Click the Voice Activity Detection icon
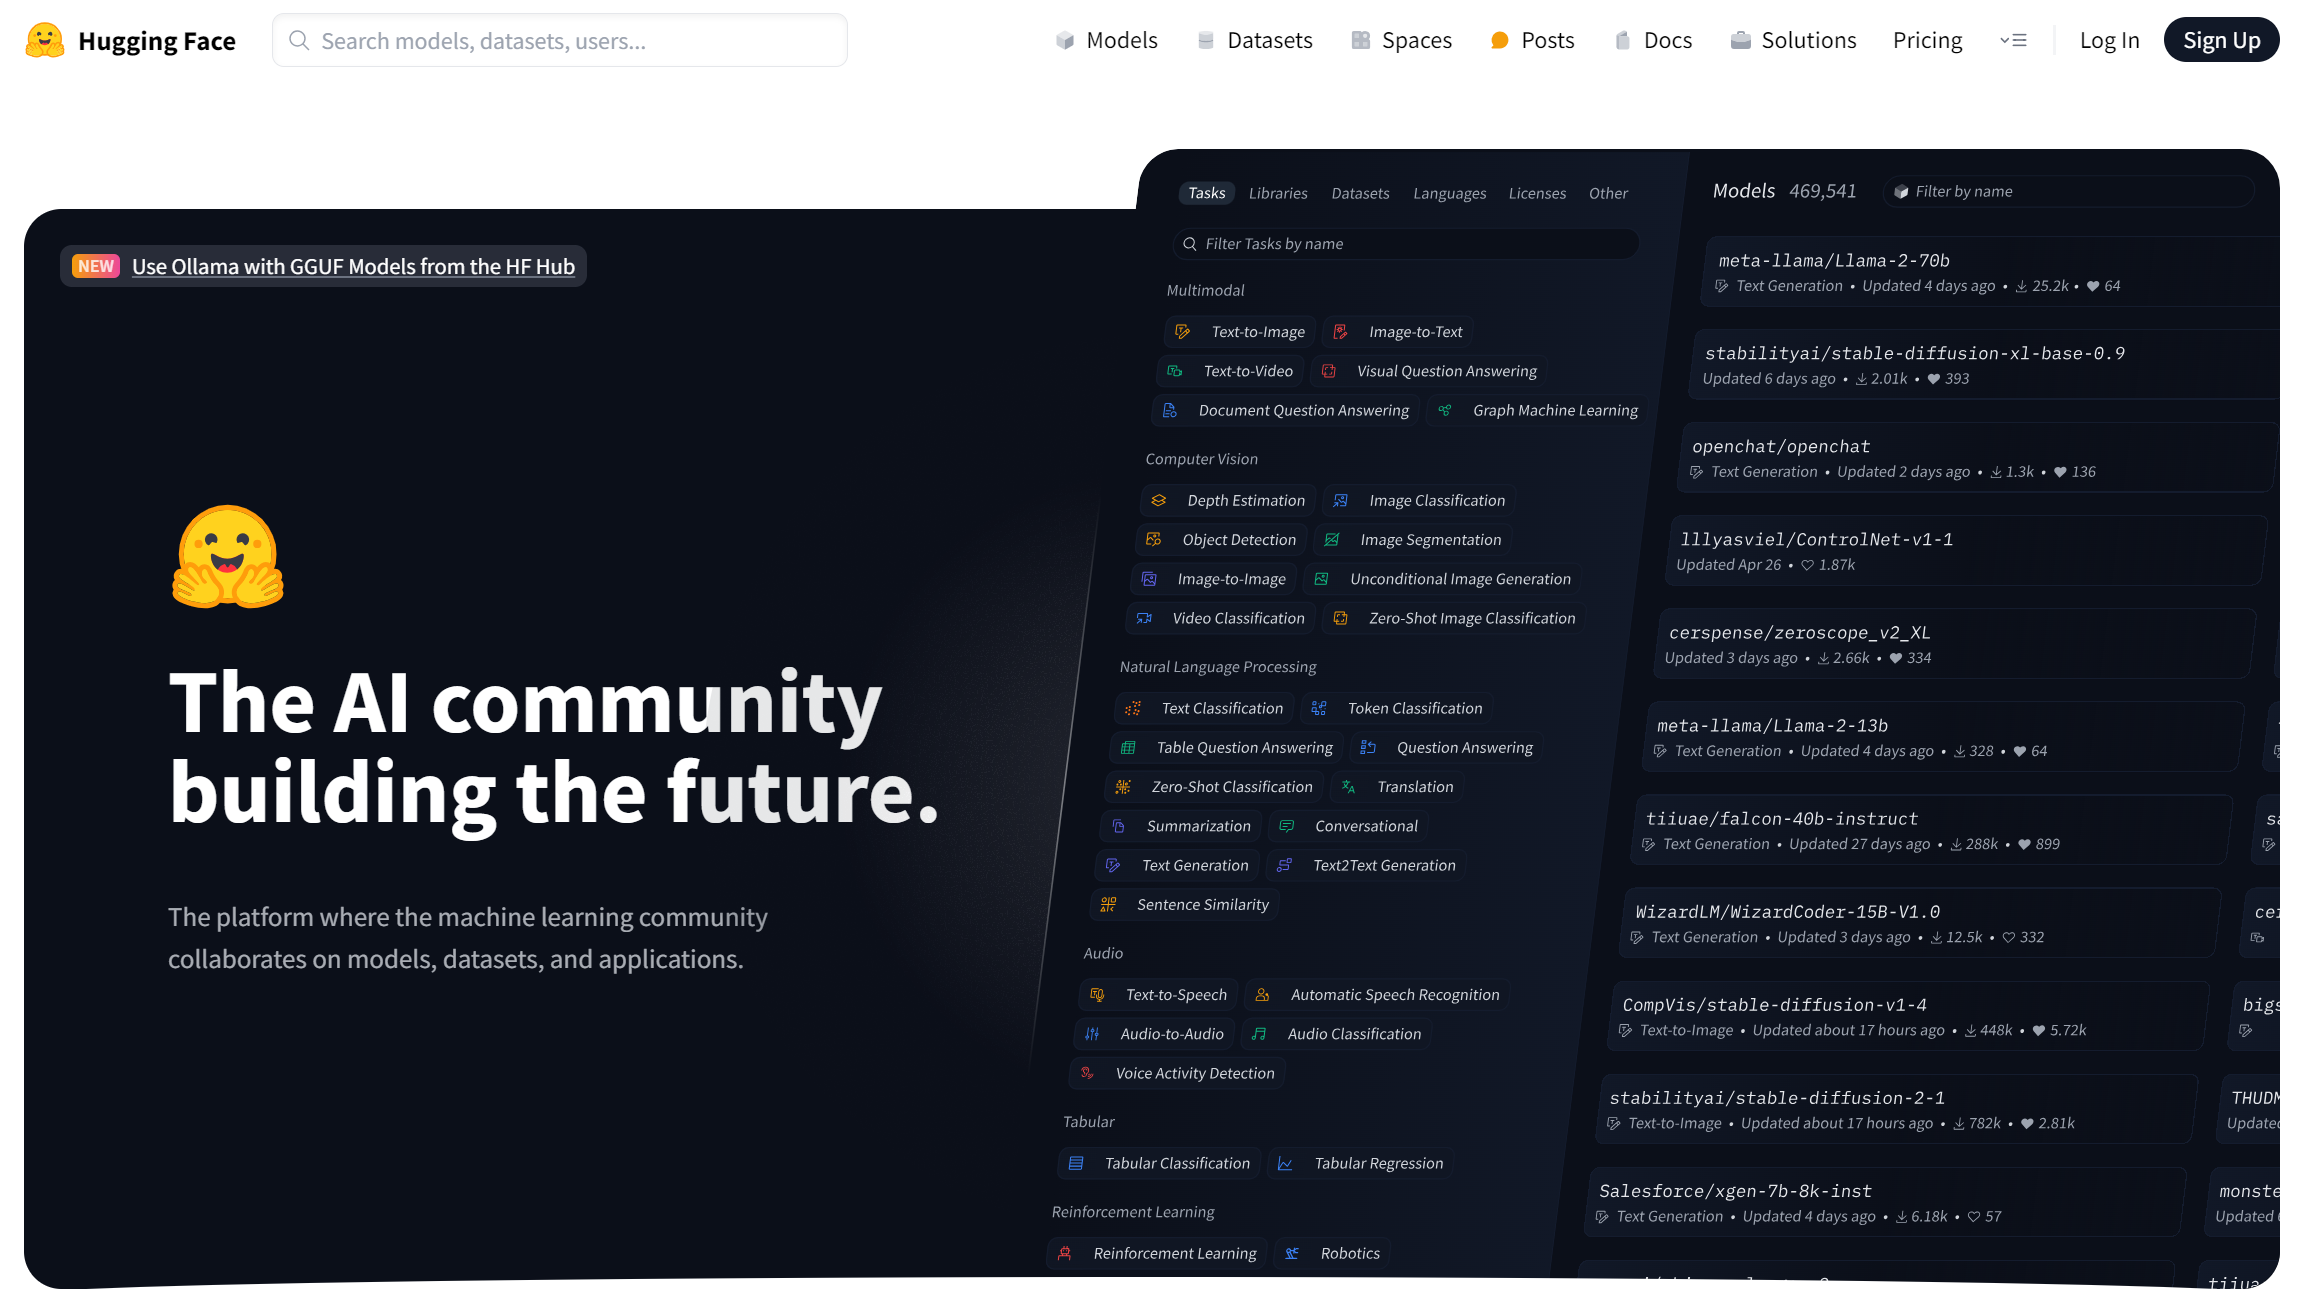Viewport: 2305px width, 1300px height. pyautogui.click(x=1087, y=1073)
